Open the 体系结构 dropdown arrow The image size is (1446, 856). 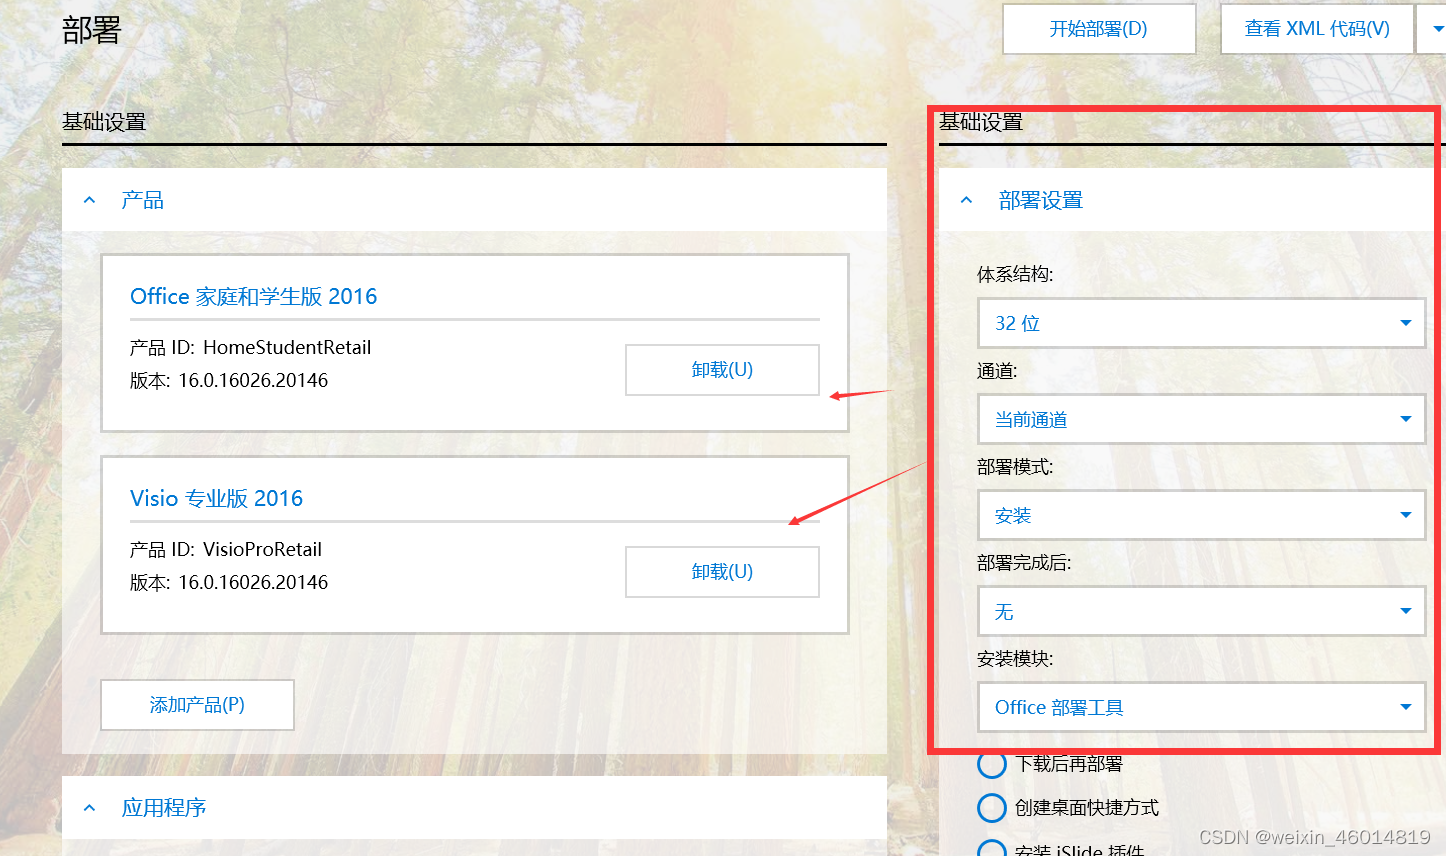(x=1404, y=323)
